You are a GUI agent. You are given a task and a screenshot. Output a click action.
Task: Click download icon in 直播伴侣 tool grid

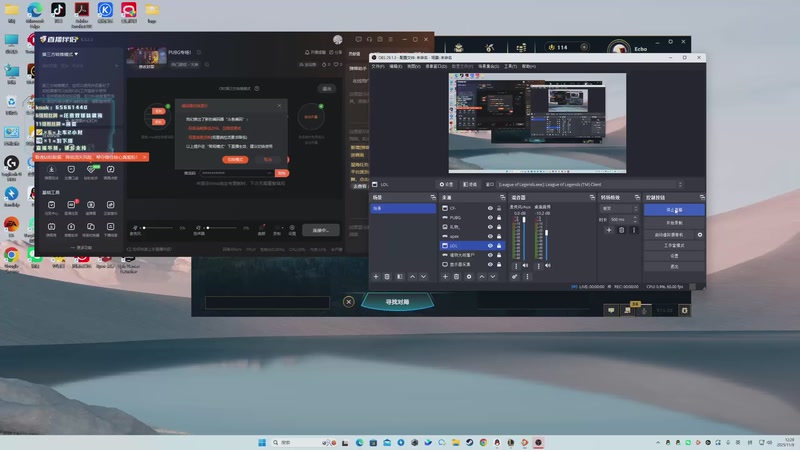52,169
